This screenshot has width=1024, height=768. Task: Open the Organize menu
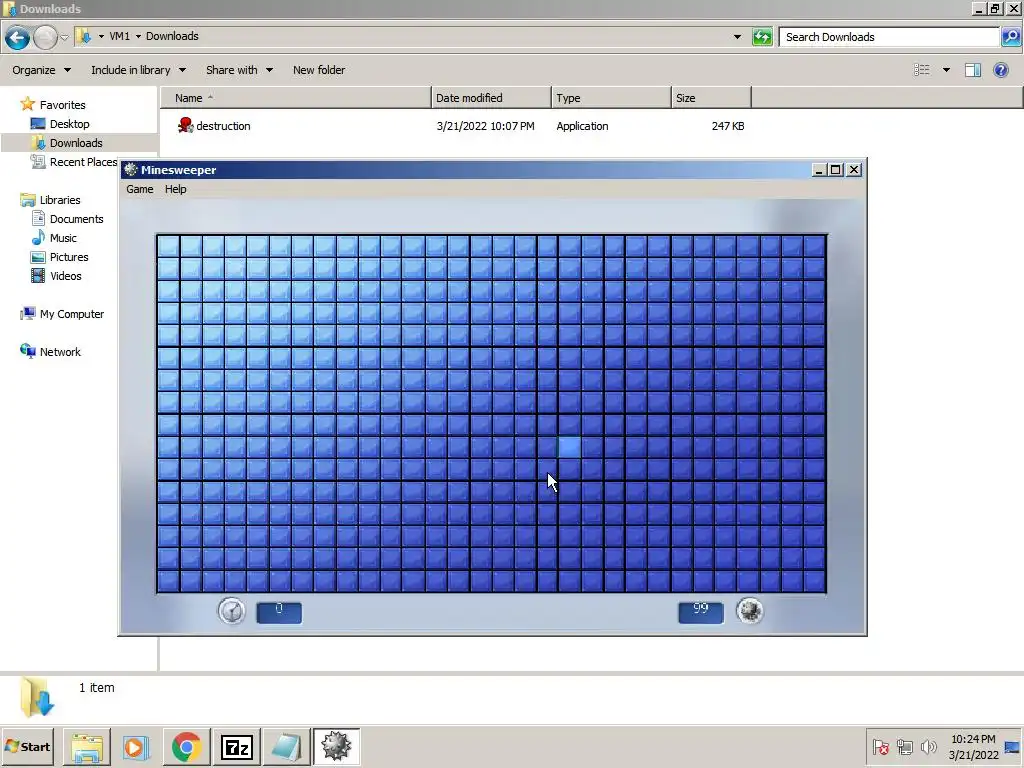click(x=41, y=70)
